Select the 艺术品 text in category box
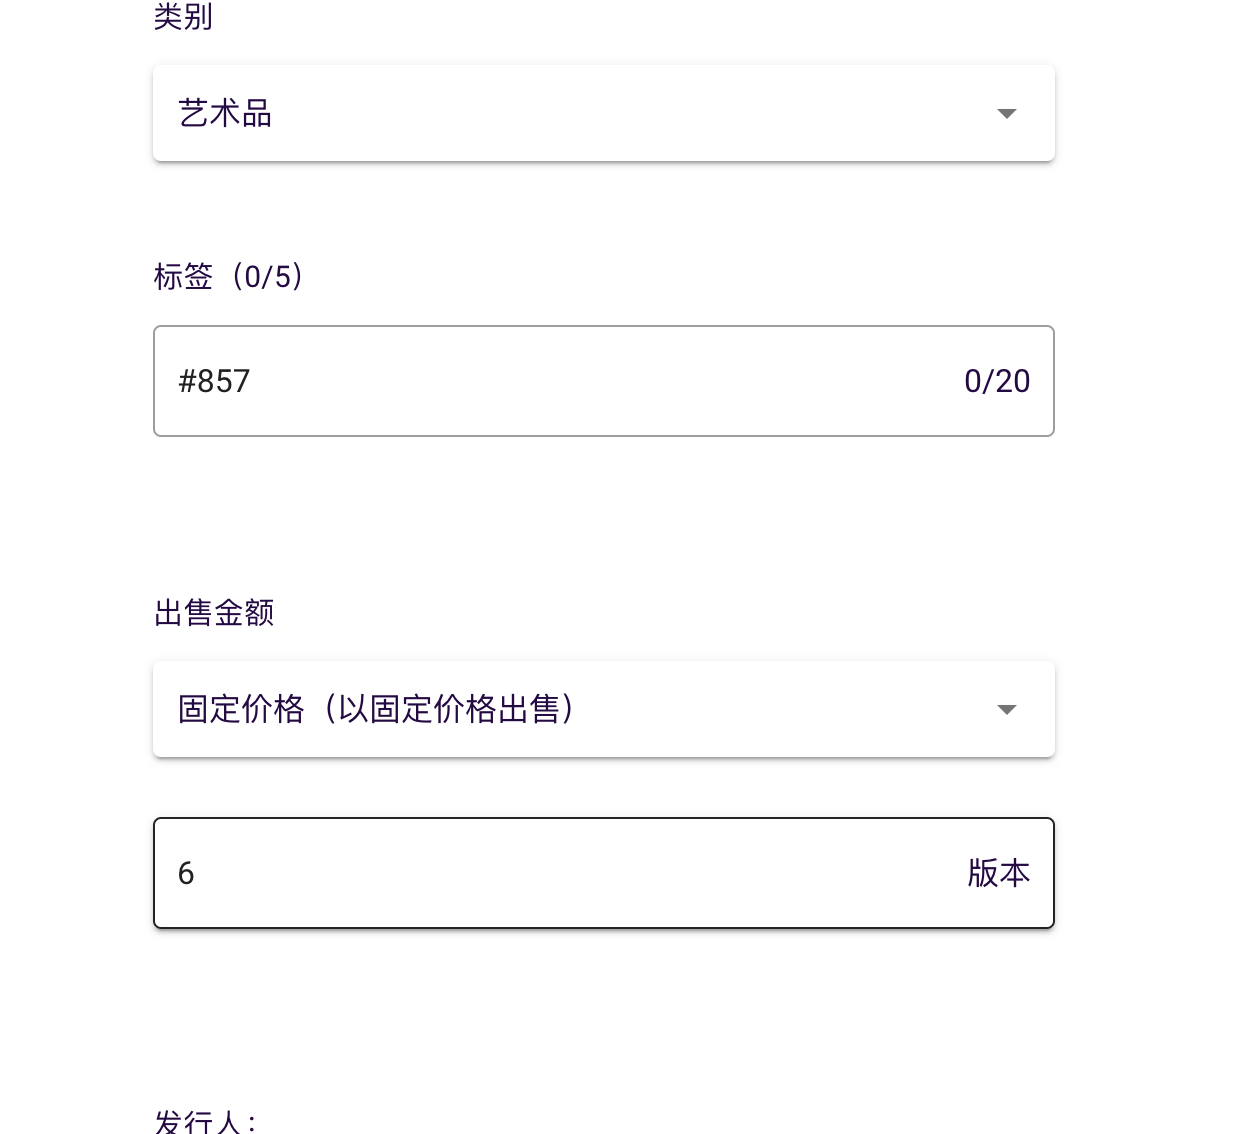Image resolution: width=1252 pixels, height=1134 pixels. click(x=225, y=114)
